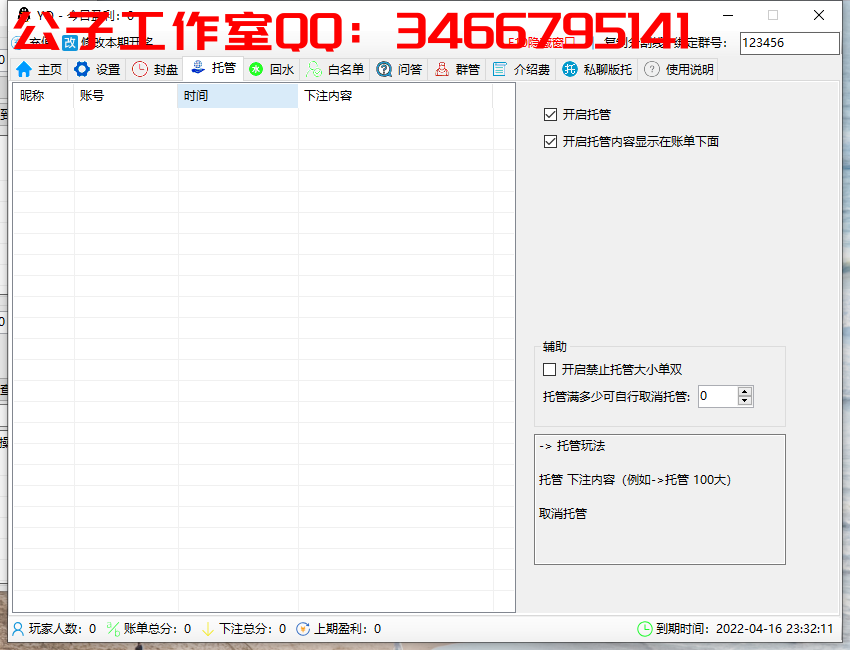Switch to the 设置 settings tab

coord(97,69)
